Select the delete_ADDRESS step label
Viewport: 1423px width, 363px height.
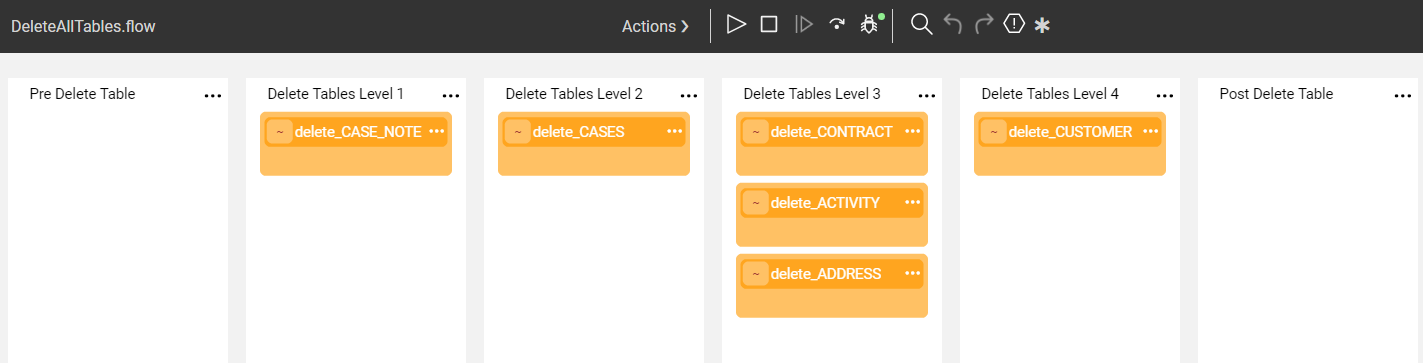(826, 274)
